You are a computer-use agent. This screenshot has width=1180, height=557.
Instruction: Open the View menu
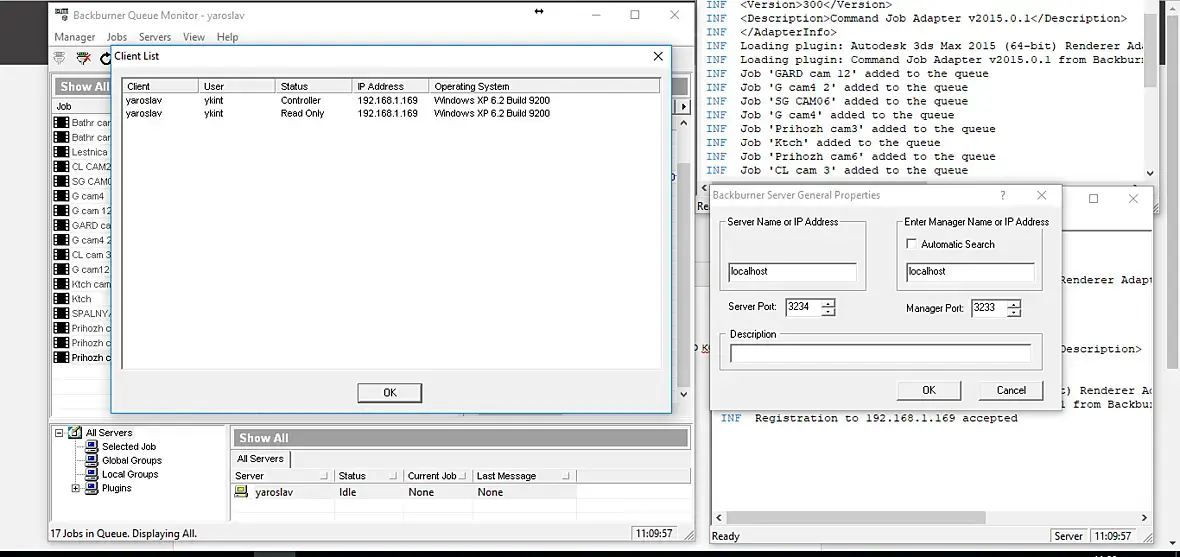[193, 37]
